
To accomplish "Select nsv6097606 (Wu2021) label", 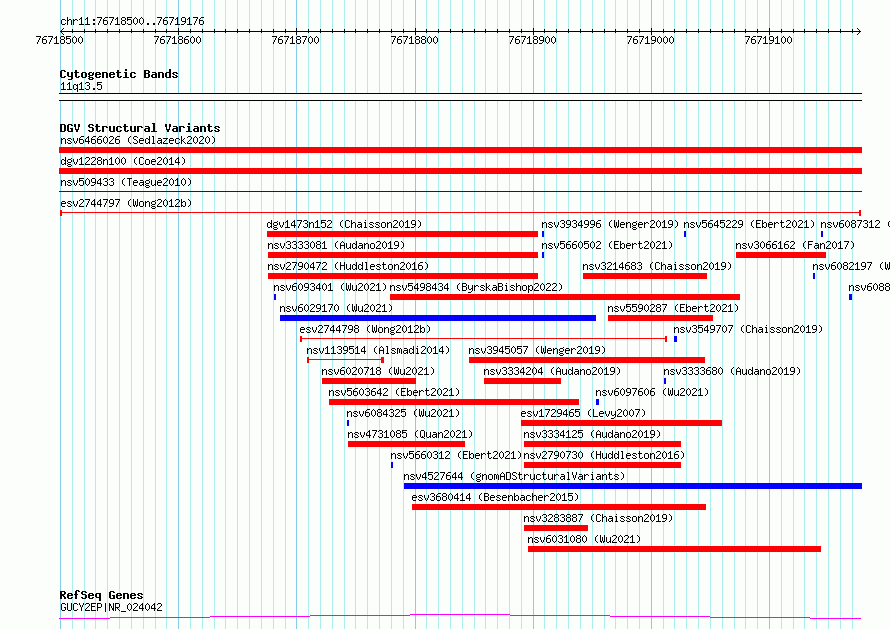I will [652, 392].
